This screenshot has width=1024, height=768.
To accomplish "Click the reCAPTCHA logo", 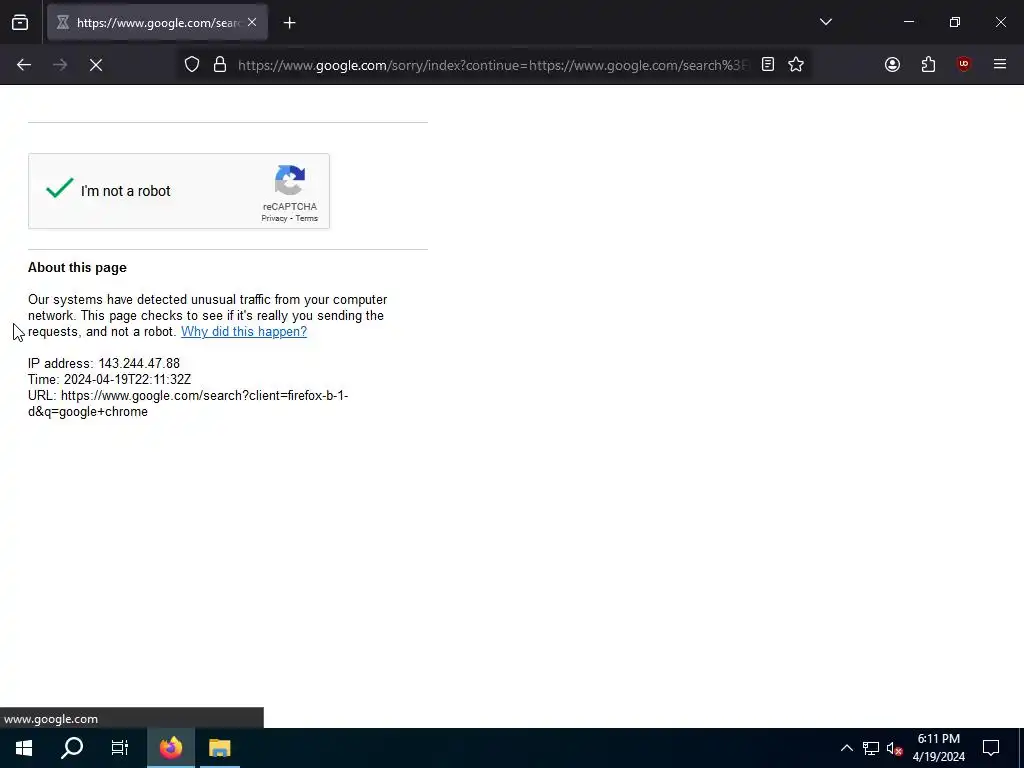I will point(290,180).
